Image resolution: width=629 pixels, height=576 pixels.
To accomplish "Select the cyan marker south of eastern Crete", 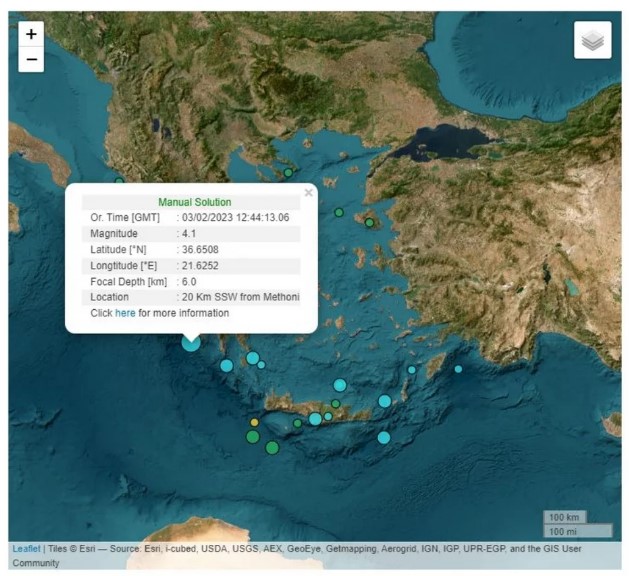I will [383, 437].
